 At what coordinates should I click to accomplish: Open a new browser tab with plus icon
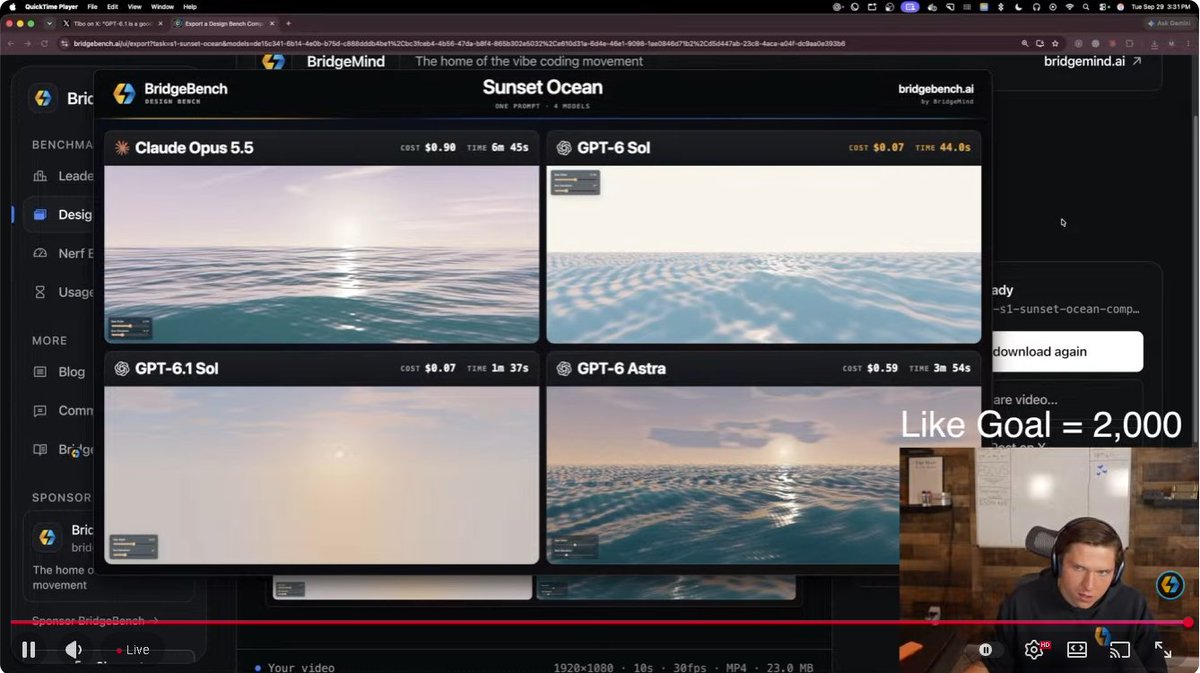[x=289, y=23]
